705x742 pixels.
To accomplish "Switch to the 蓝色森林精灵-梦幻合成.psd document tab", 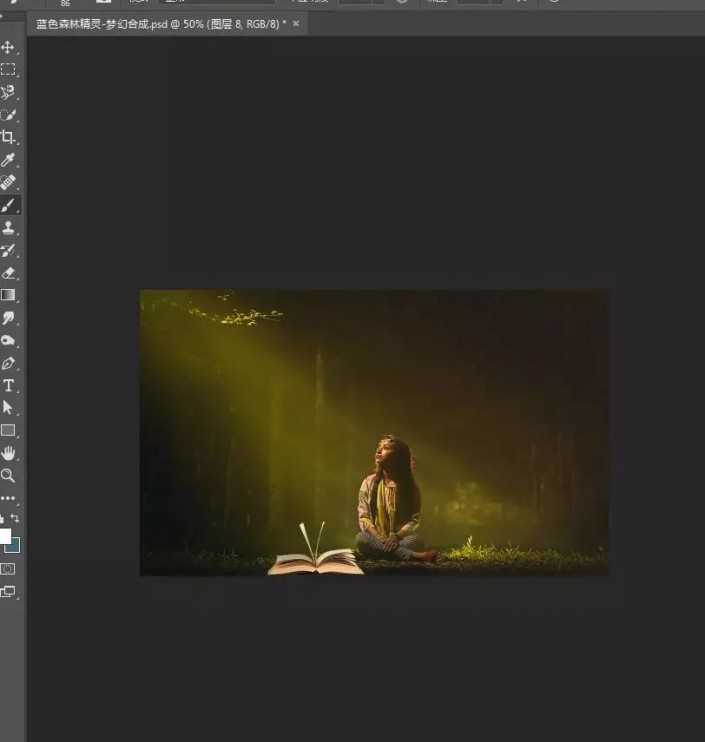I will click(160, 23).
